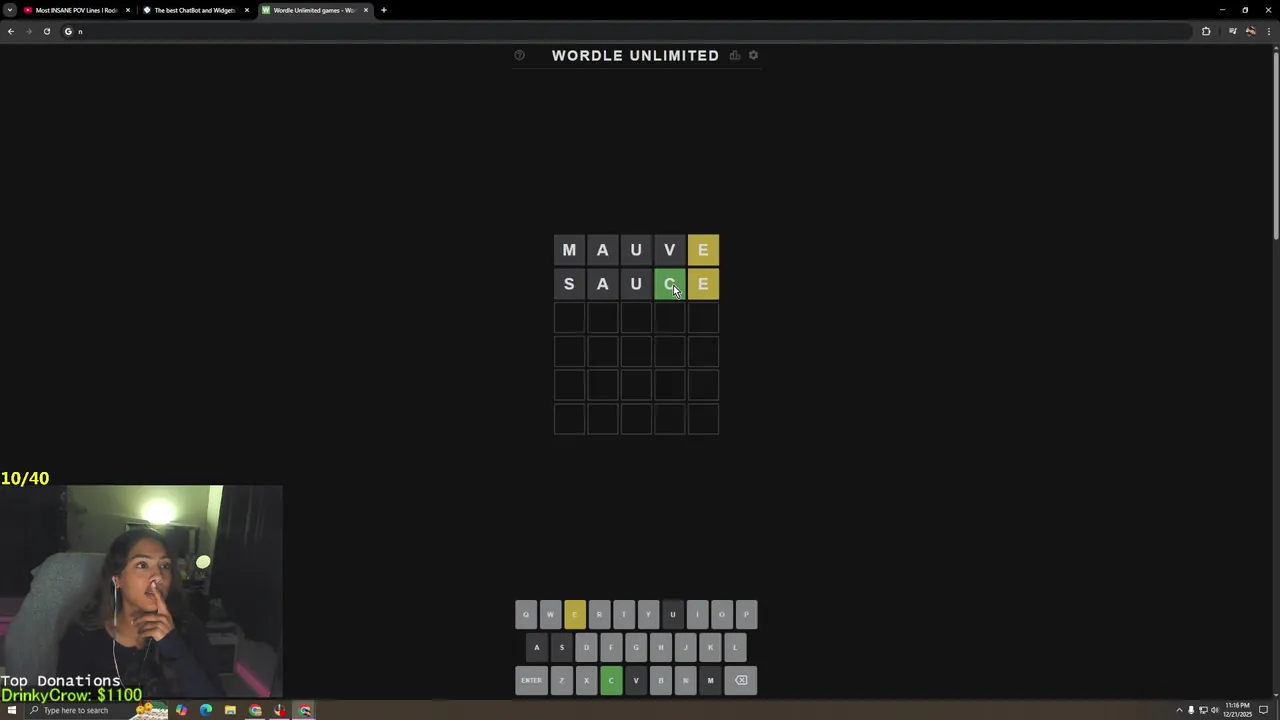The height and width of the screenshot is (720, 1280).
Task: Open the Wordle settings gear icon
Action: pos(753,55)
